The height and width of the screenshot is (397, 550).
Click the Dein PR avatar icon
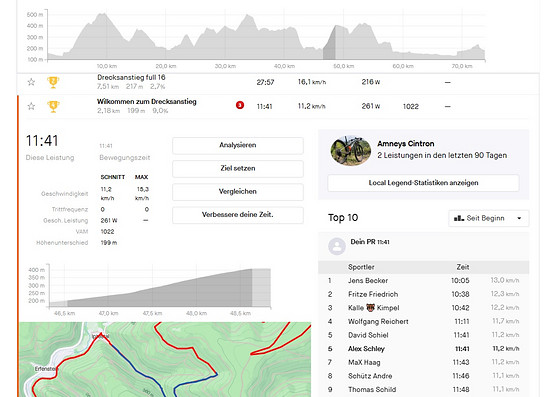click(337, 246)
